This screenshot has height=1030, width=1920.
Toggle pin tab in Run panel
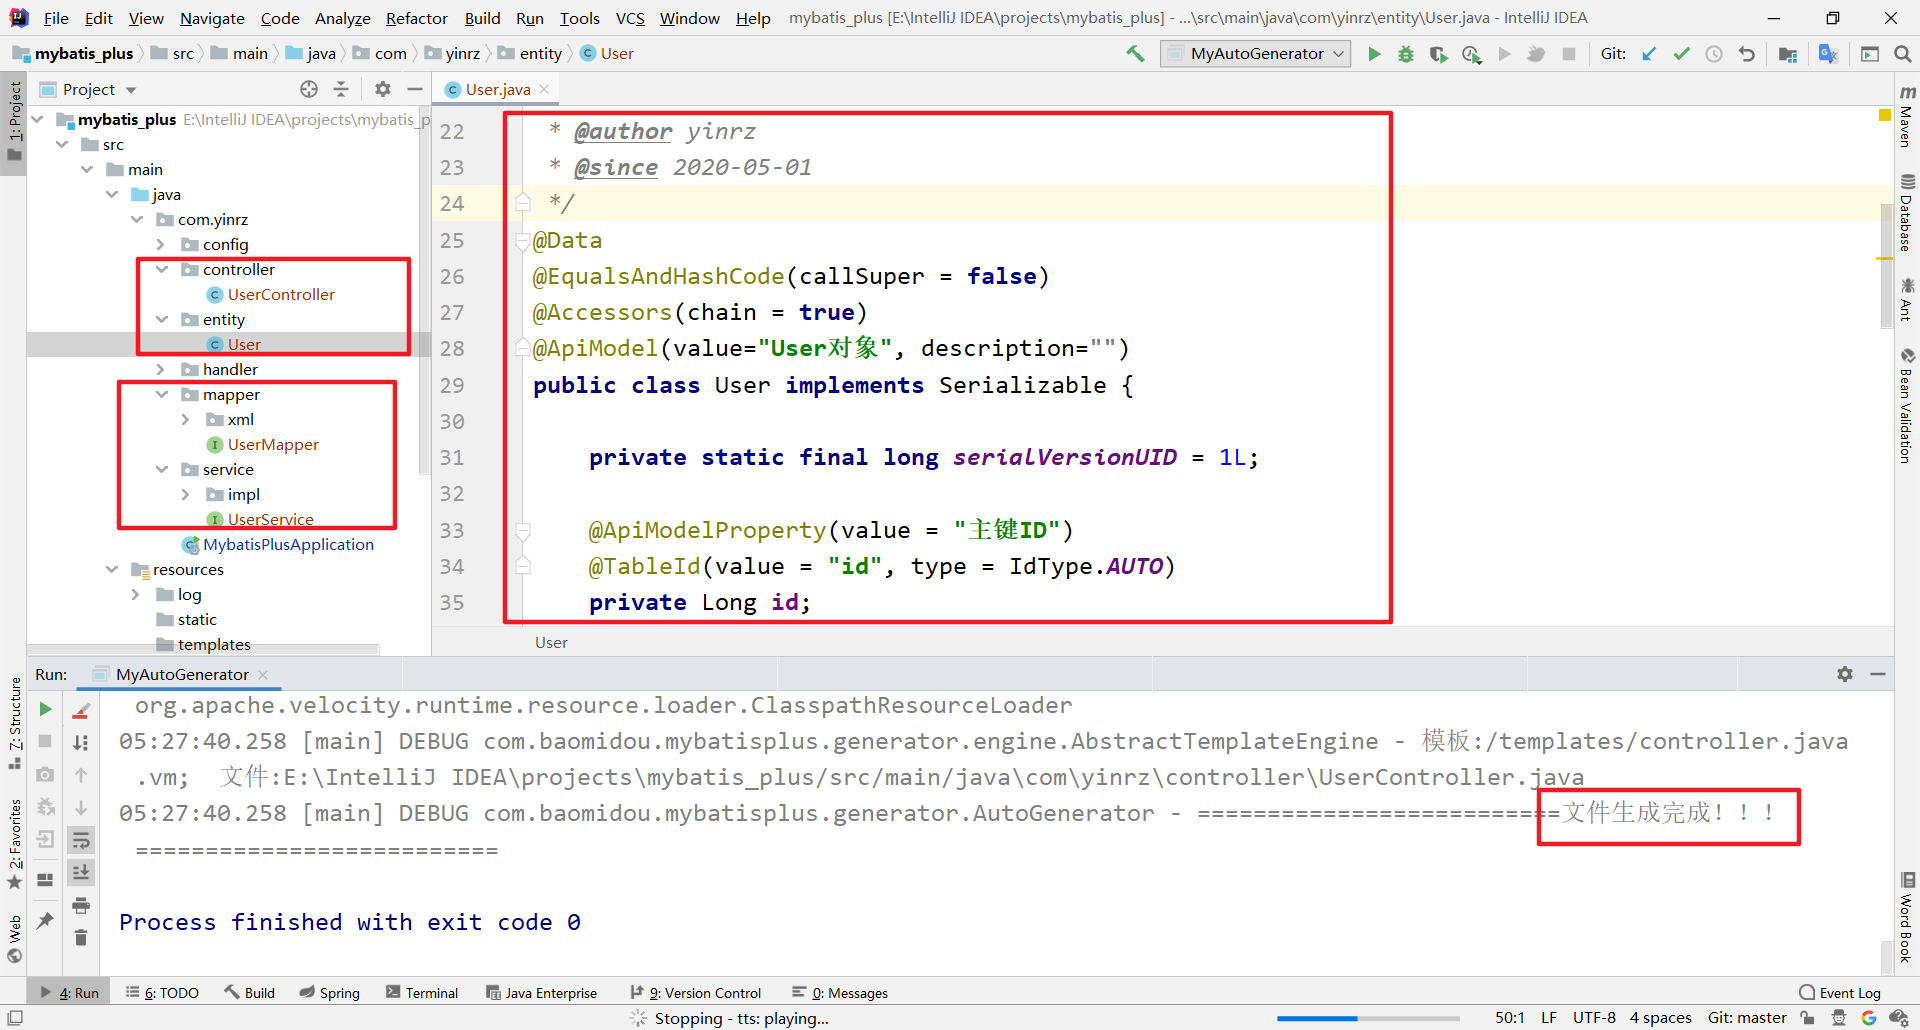[45, 920]
